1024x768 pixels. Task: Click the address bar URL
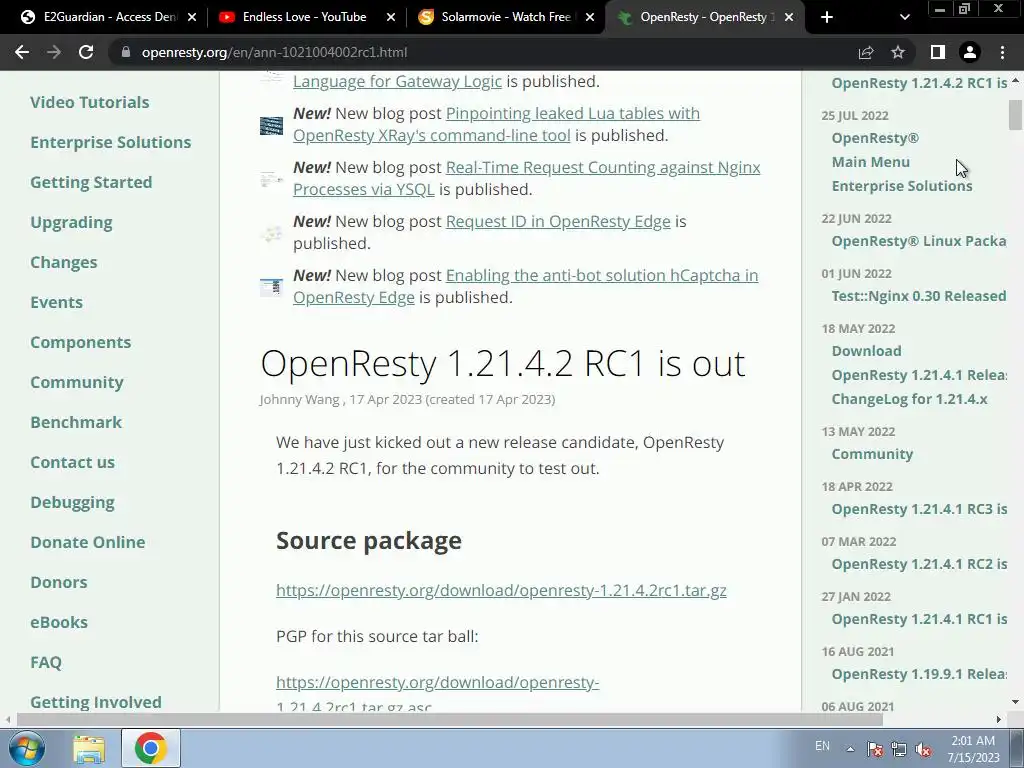point(274,52)
